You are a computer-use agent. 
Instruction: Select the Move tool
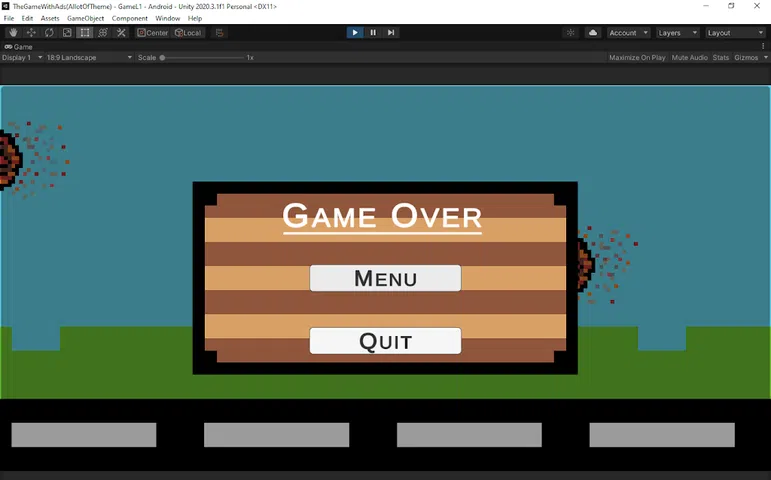click(30, 33)
